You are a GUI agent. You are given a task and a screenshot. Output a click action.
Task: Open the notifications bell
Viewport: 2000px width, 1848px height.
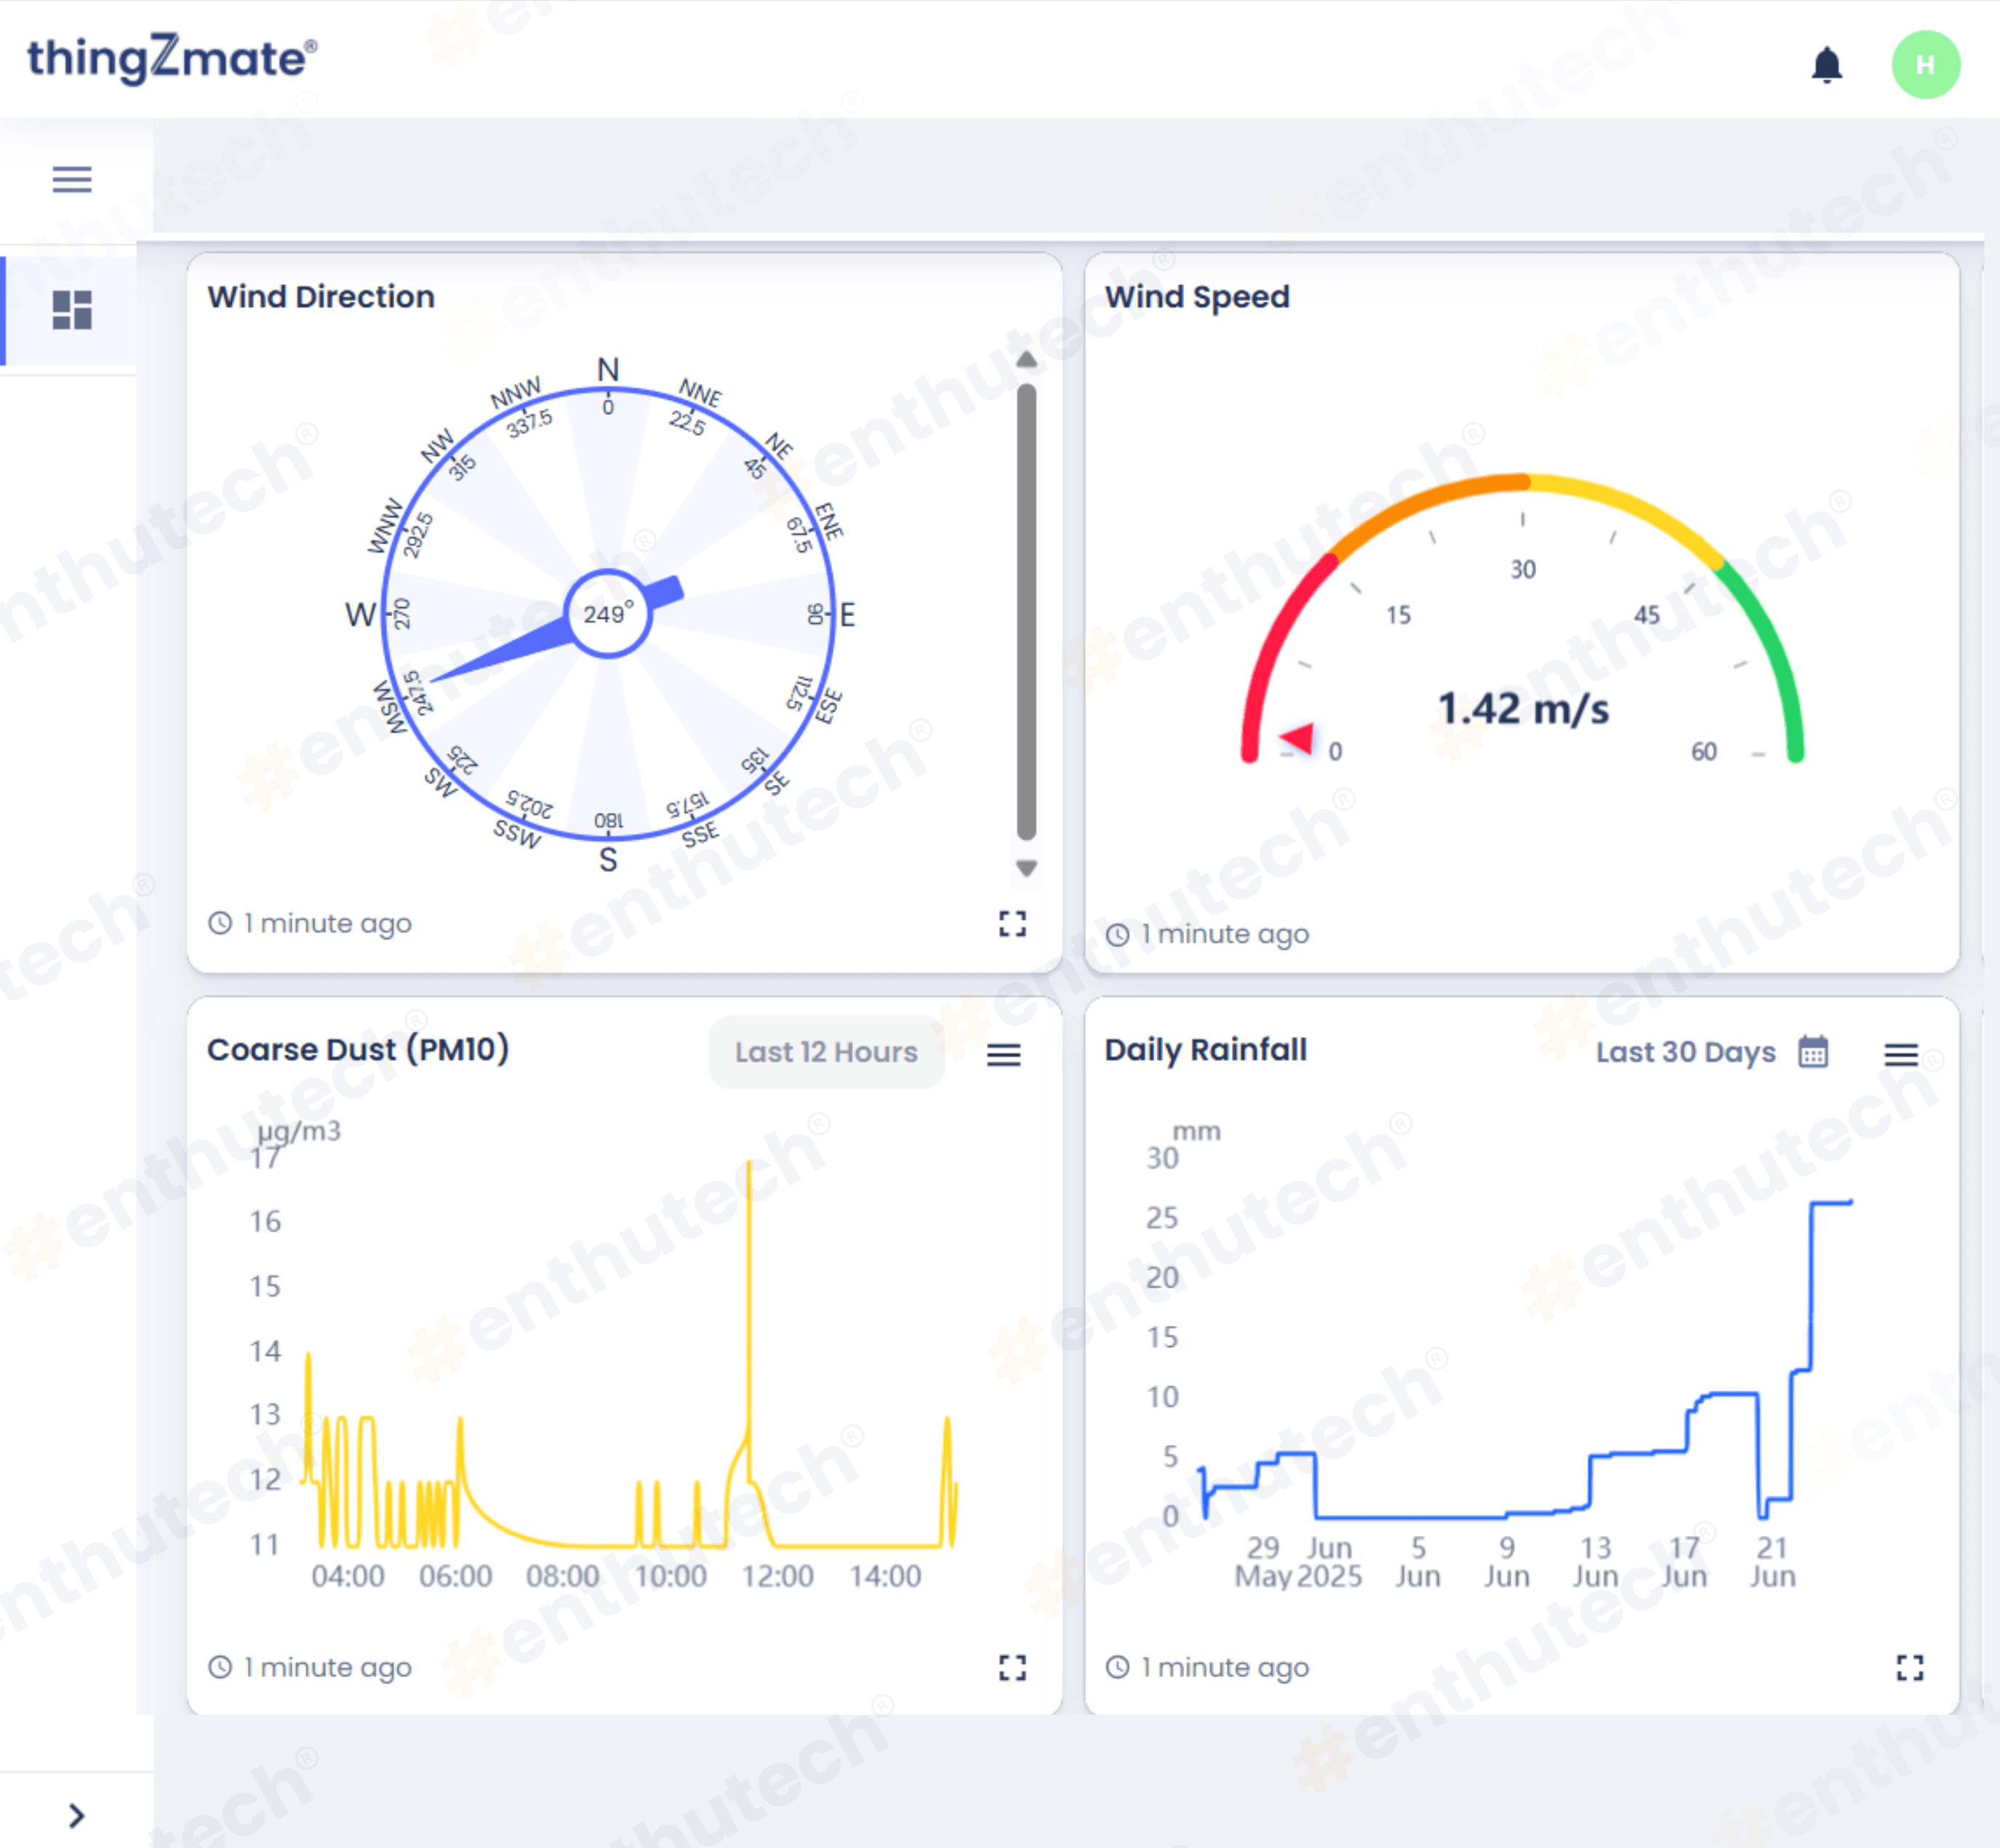pyautogui.click(x=1826, y=66)
